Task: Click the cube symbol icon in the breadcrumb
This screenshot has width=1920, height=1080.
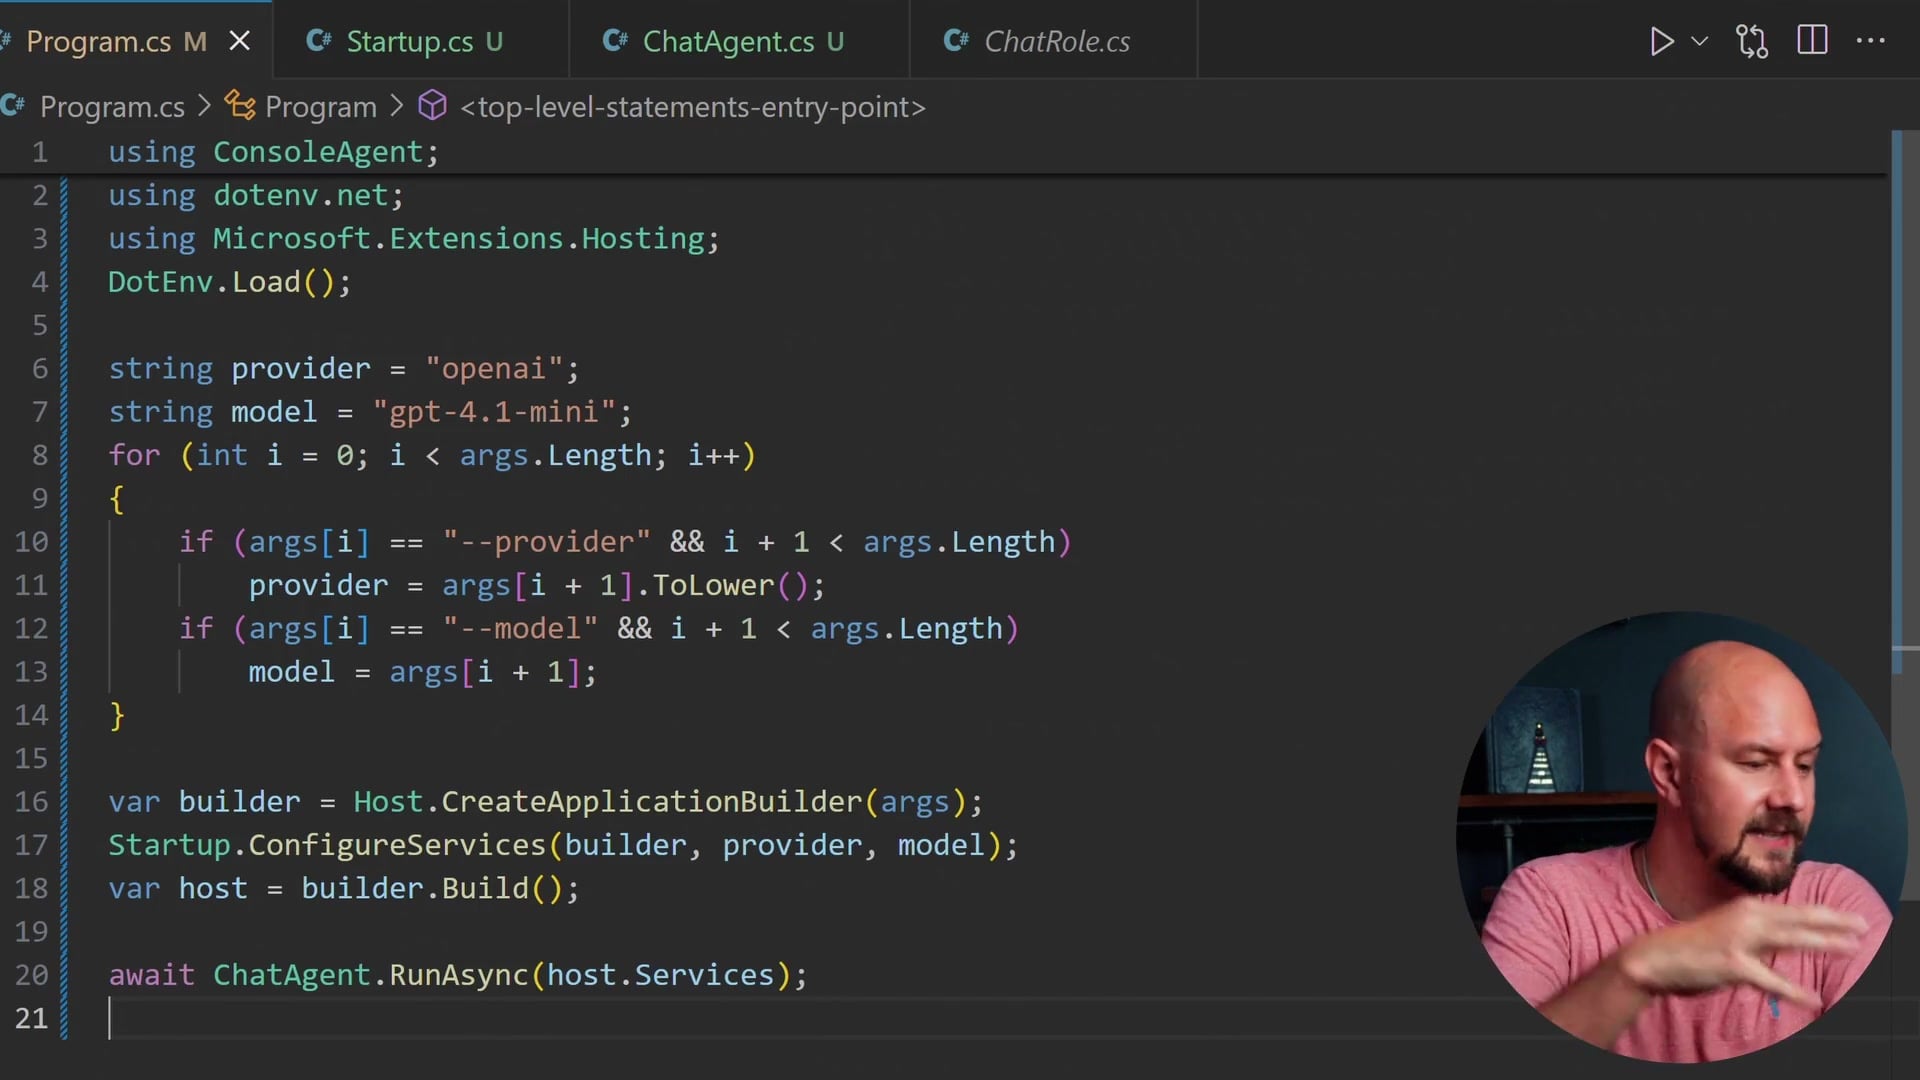Action: pyautogui.click(x=431, y=106)
